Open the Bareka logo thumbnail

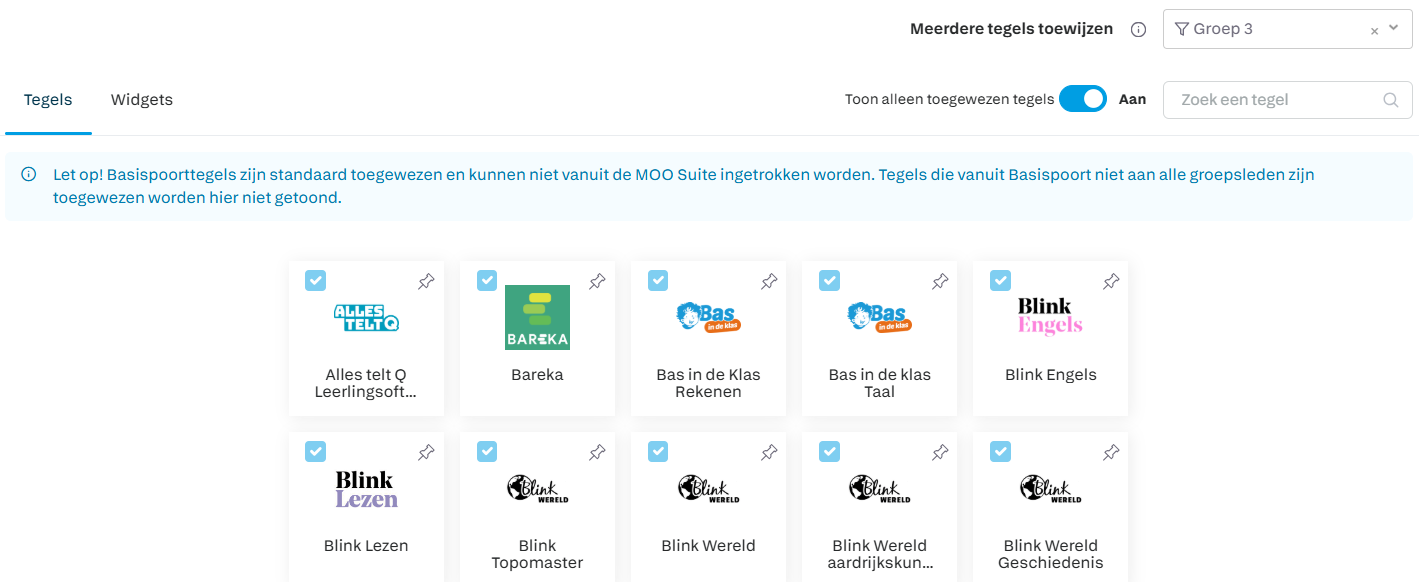coord(537,318)
